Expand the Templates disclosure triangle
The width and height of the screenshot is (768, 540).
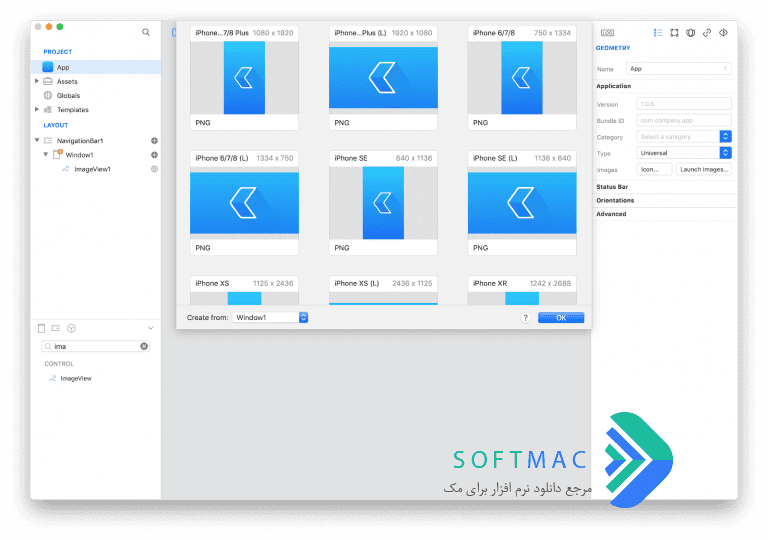tap(37, 109)
